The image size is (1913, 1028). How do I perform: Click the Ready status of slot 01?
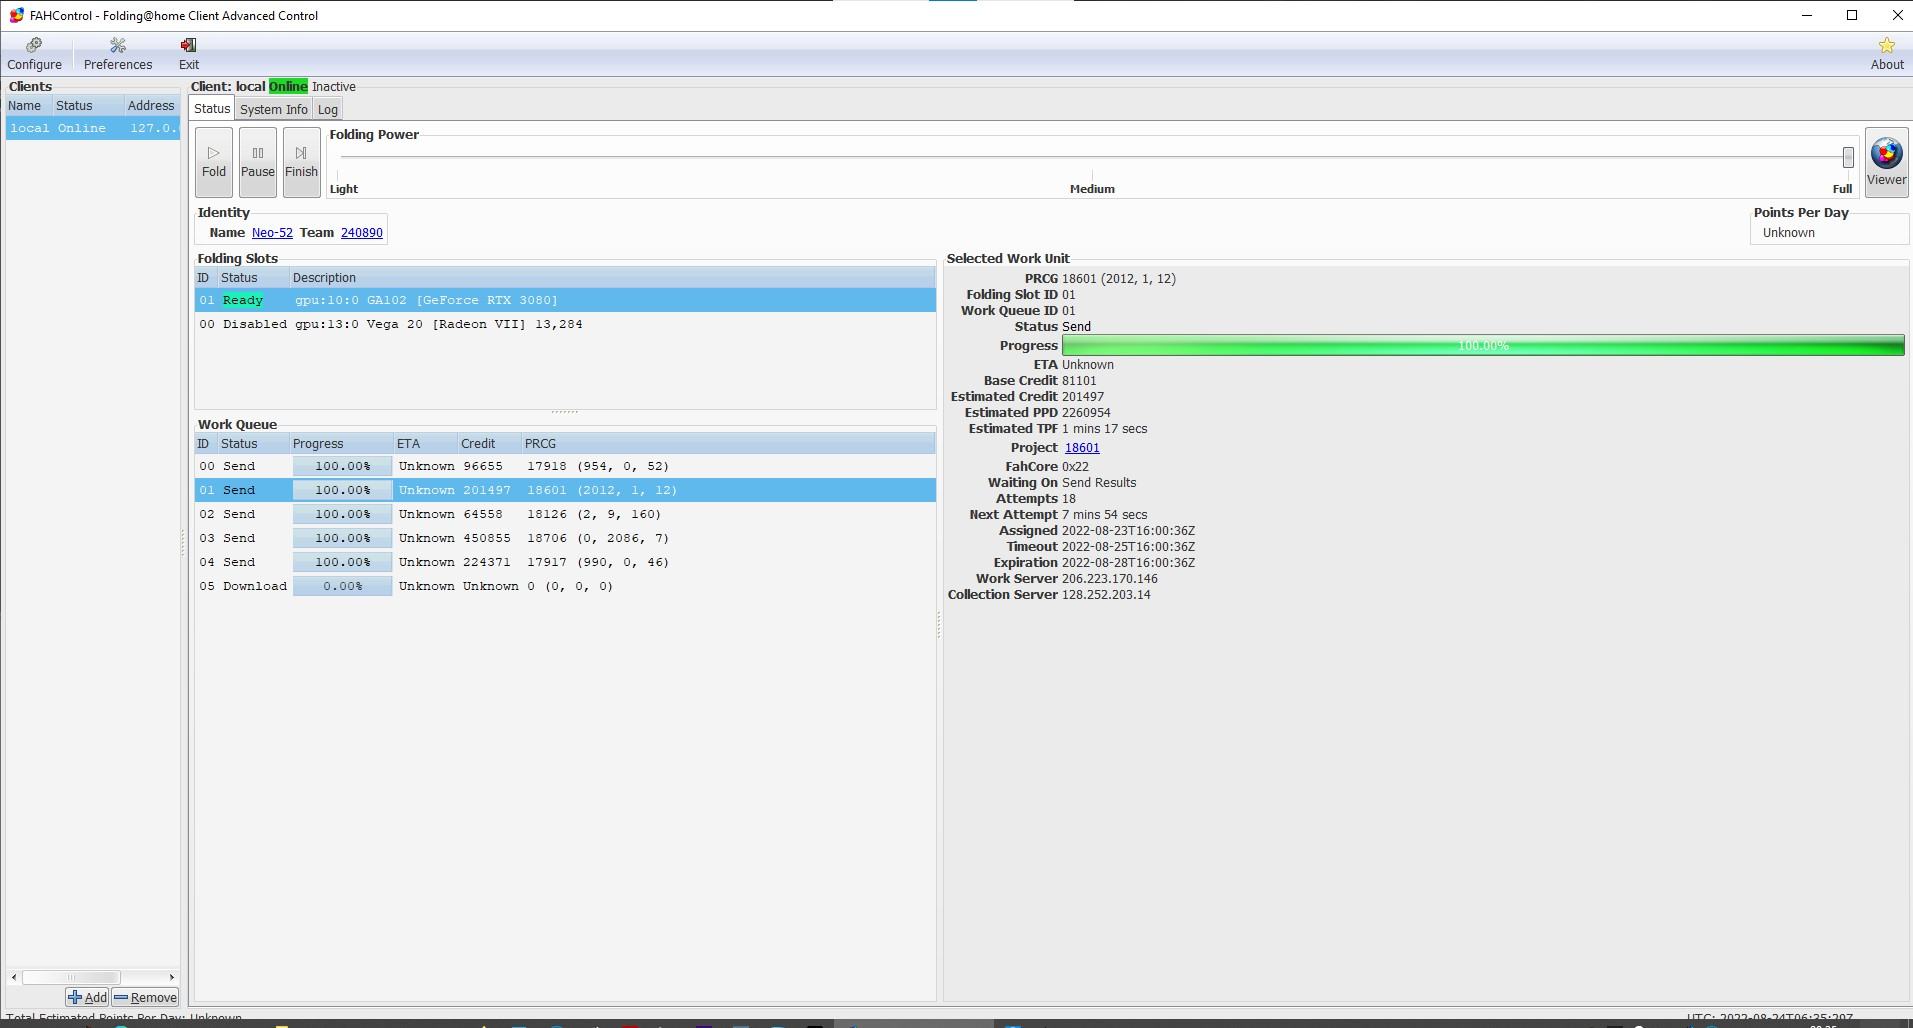point(243,300)
